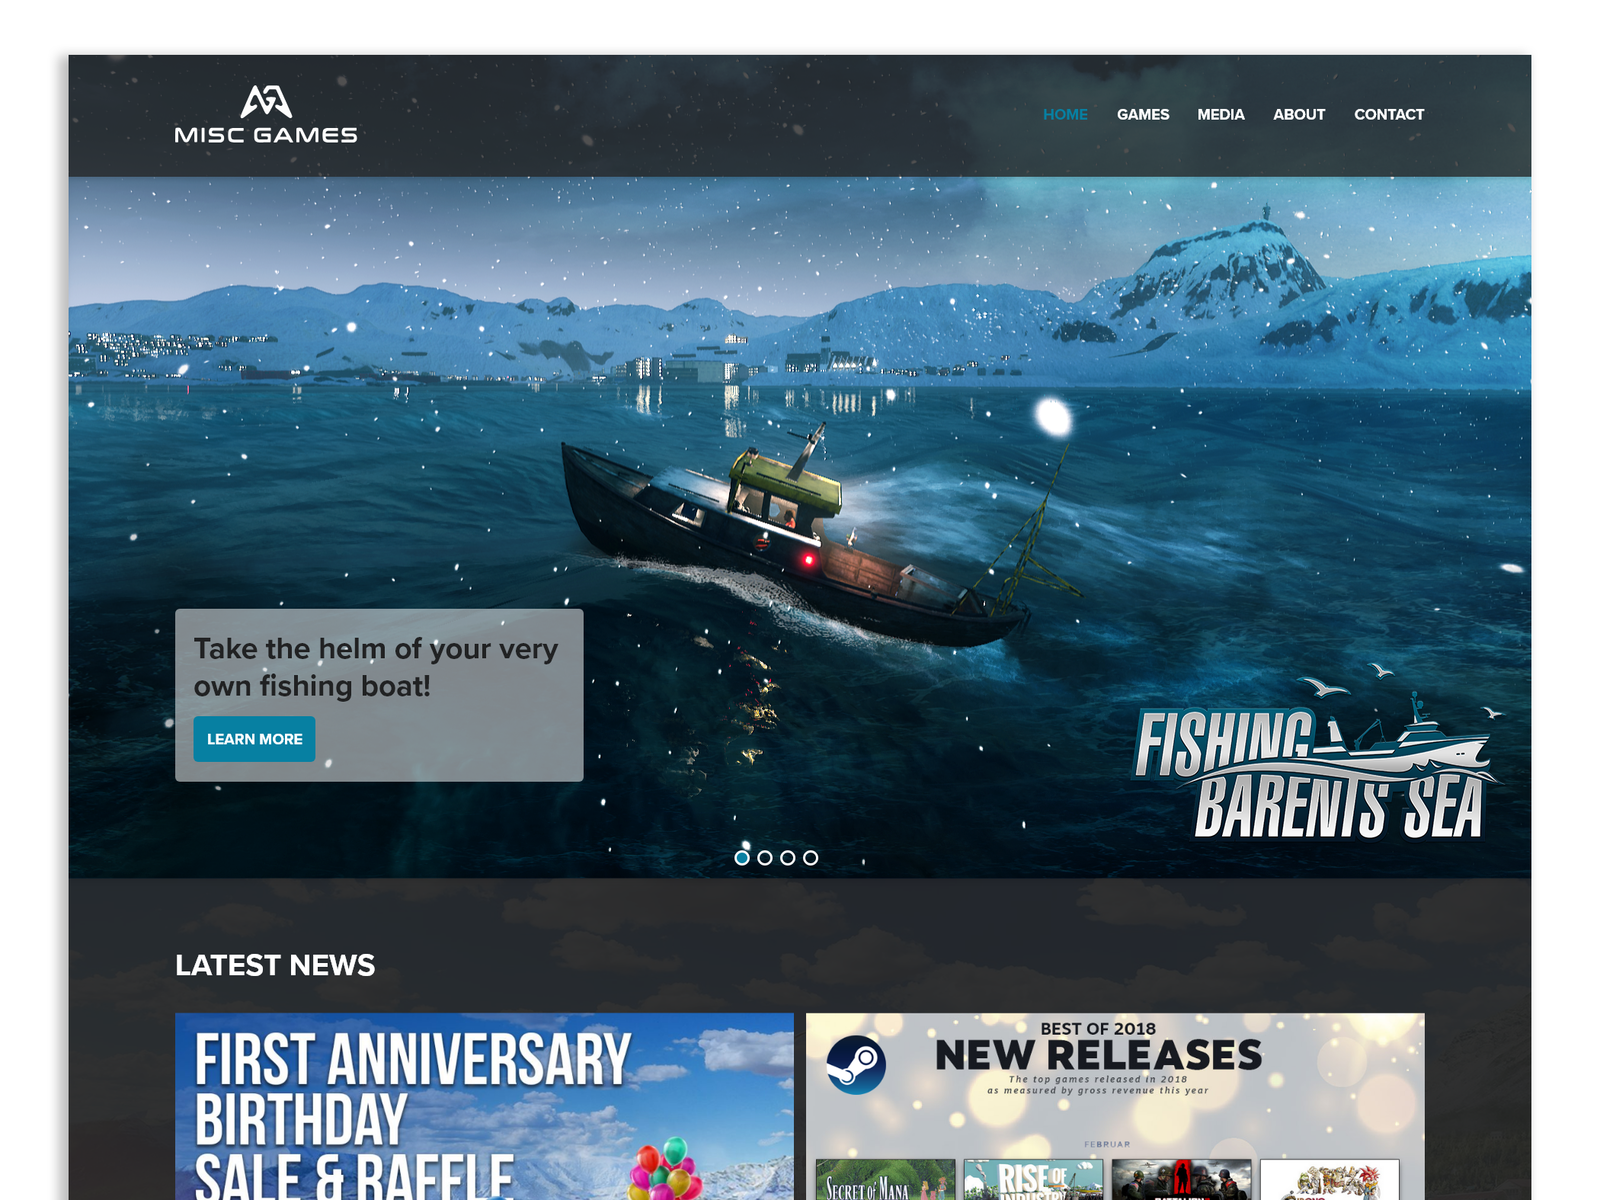Select the second carousel navigation dot
Image resolution: width=1600 pixels, height=1200 pixels.
[765, 857]
